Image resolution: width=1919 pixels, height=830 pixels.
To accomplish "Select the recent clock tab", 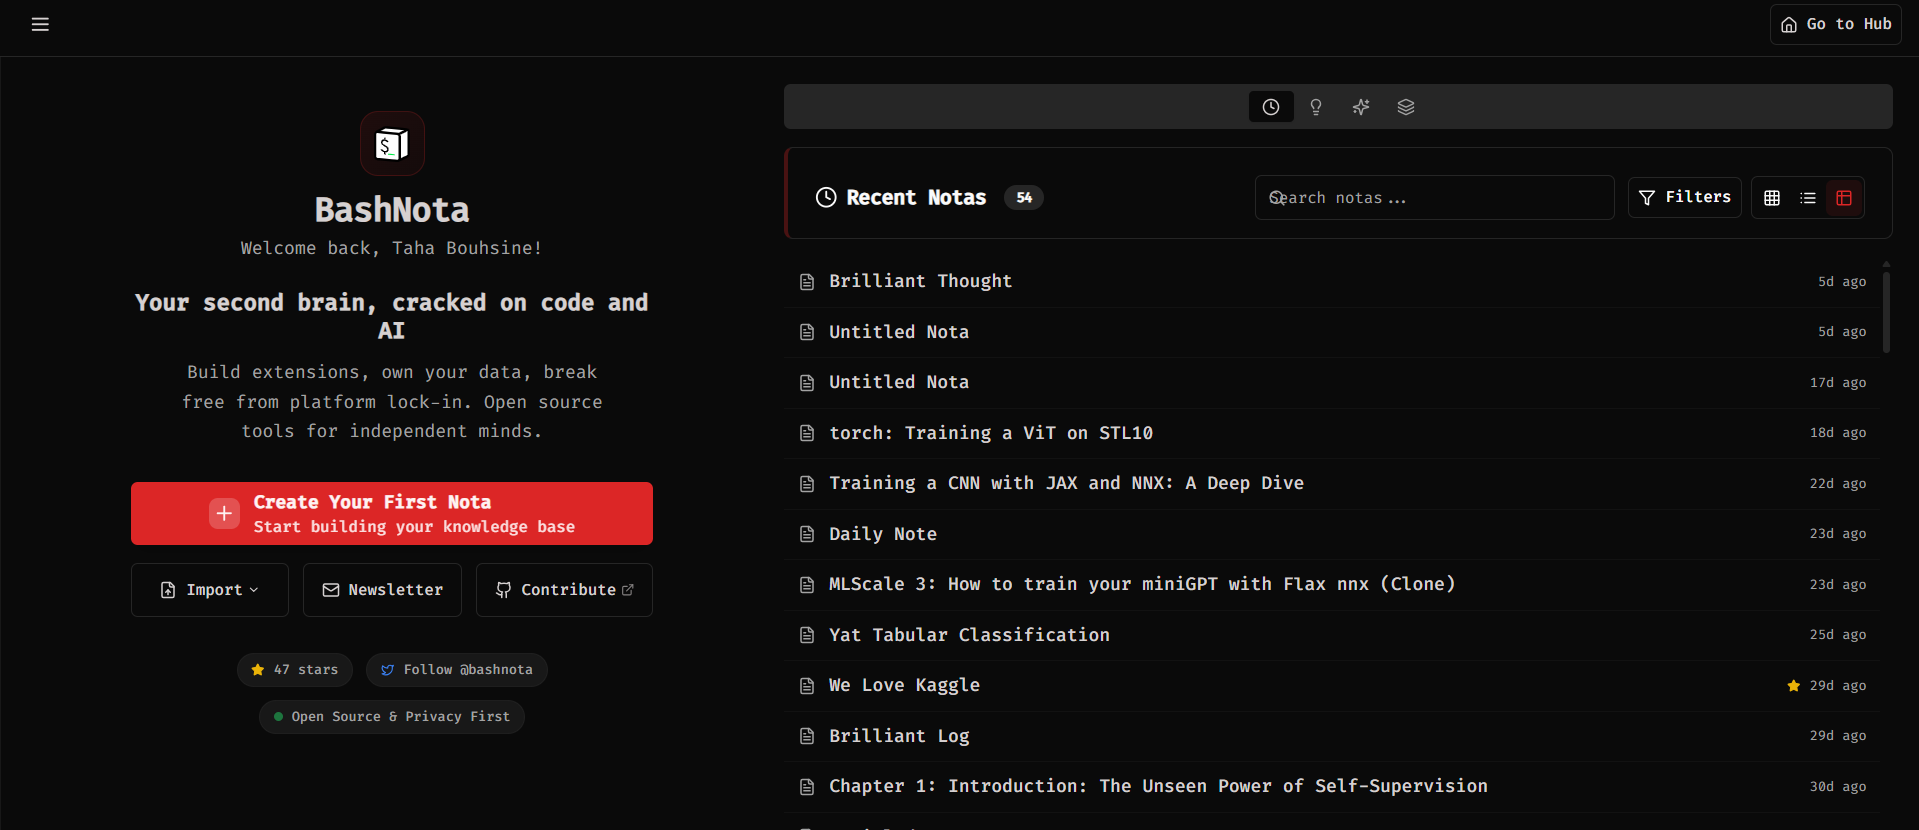I will (x=1270, y=107).
